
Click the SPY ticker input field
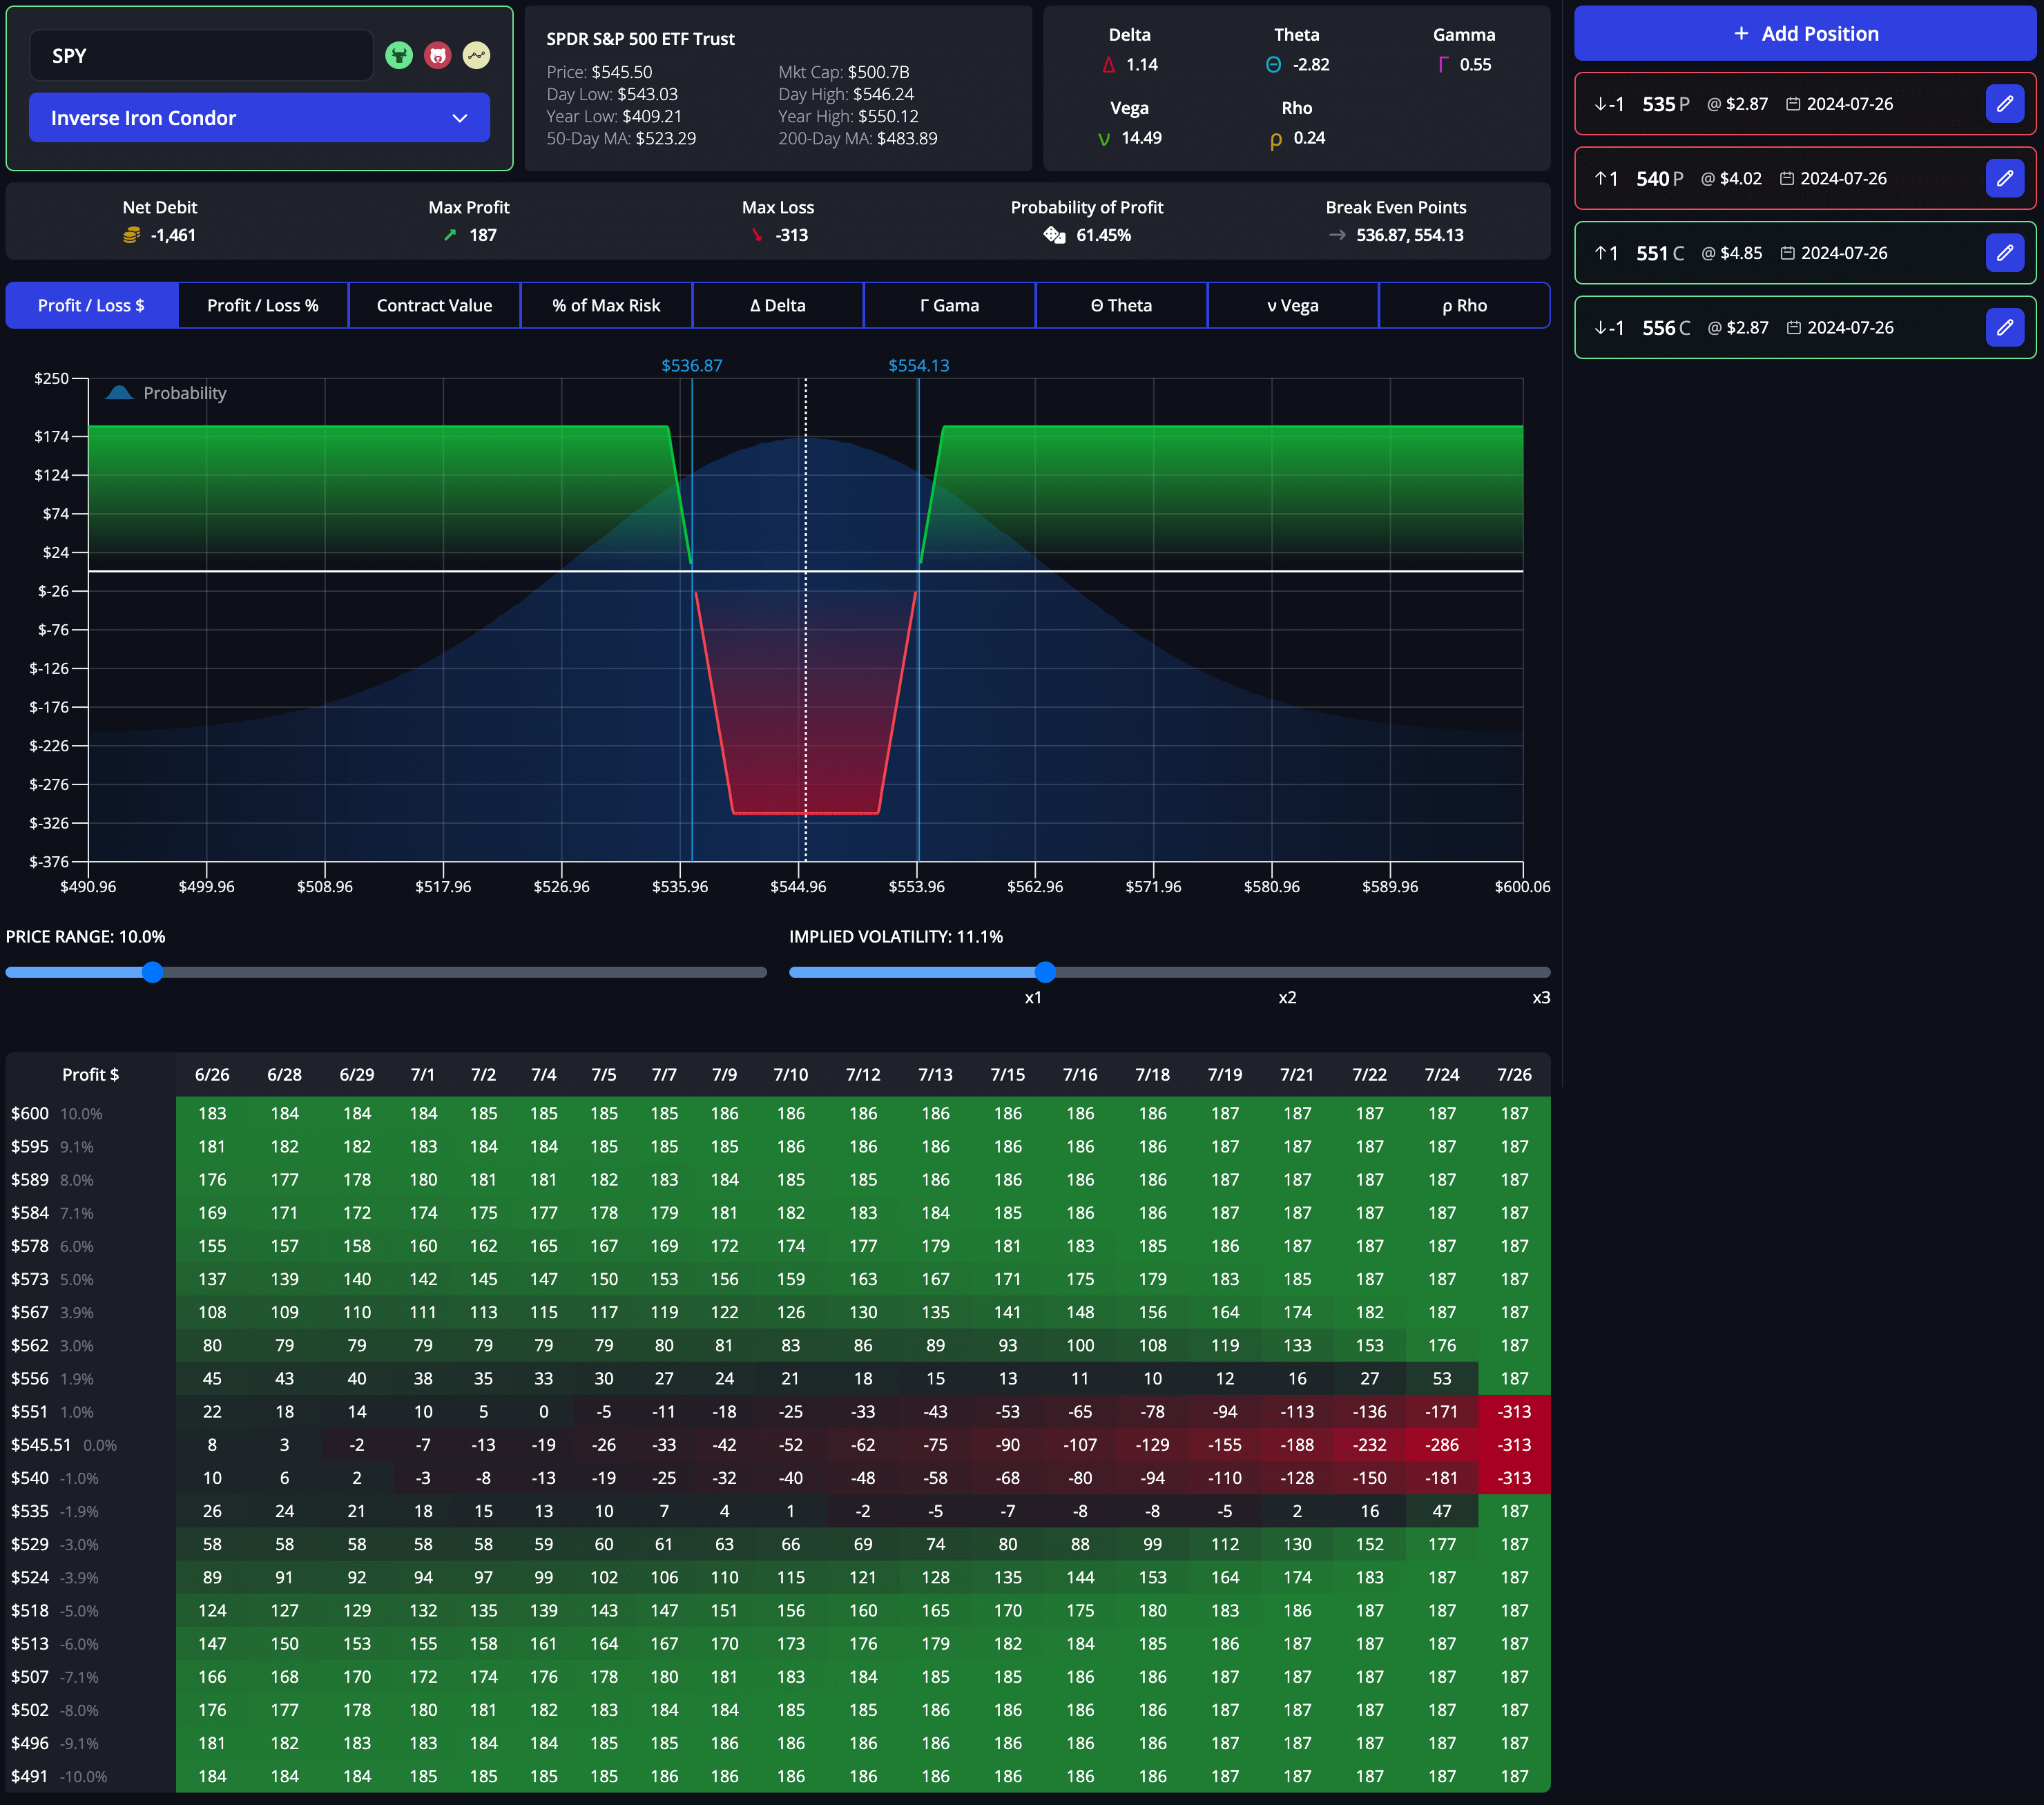201,55
